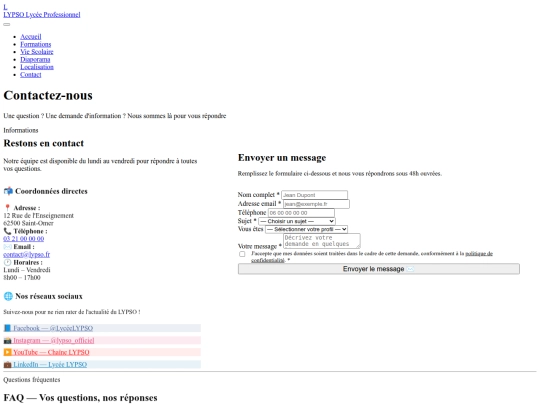Click the FAQ — Vos questions heading

tap(80, 398)
